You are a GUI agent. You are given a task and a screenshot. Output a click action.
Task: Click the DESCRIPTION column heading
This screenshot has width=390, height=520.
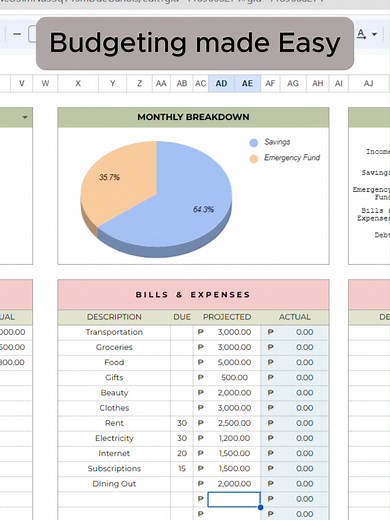[114, 317]
